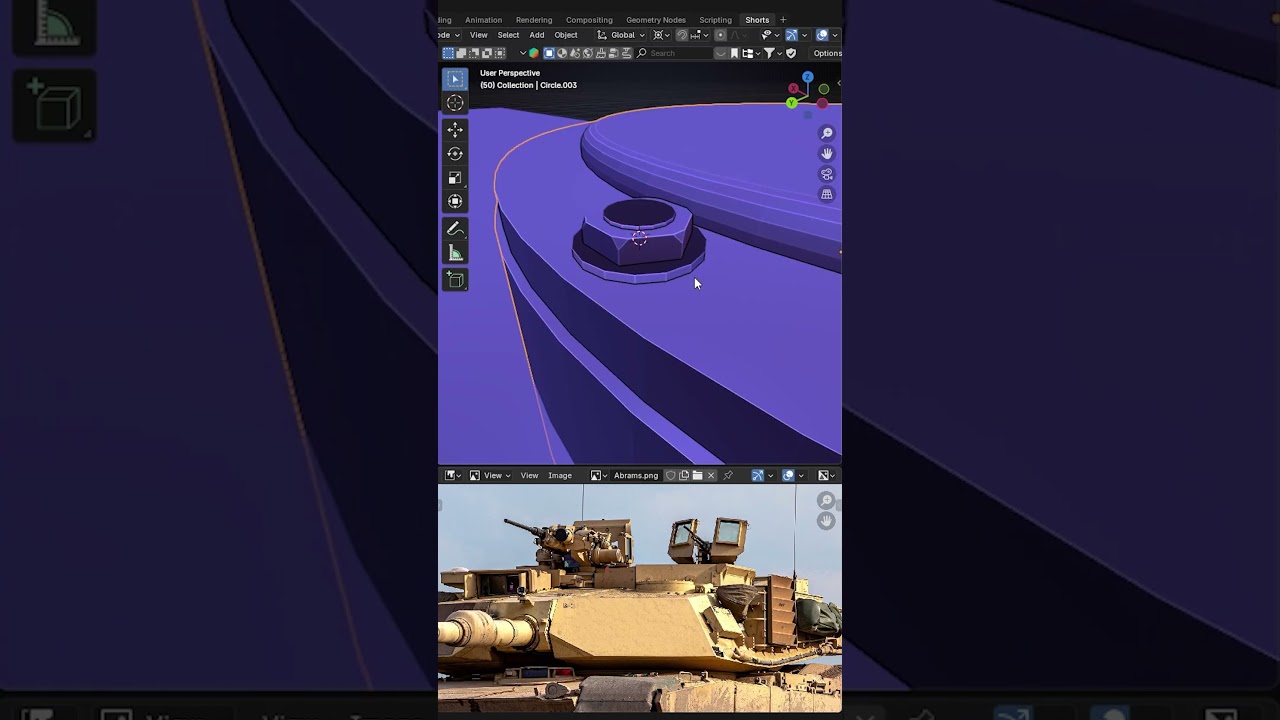Click image editor zoom magnifier
This screenshot has width=1280, height=720.
click(826, 500)
